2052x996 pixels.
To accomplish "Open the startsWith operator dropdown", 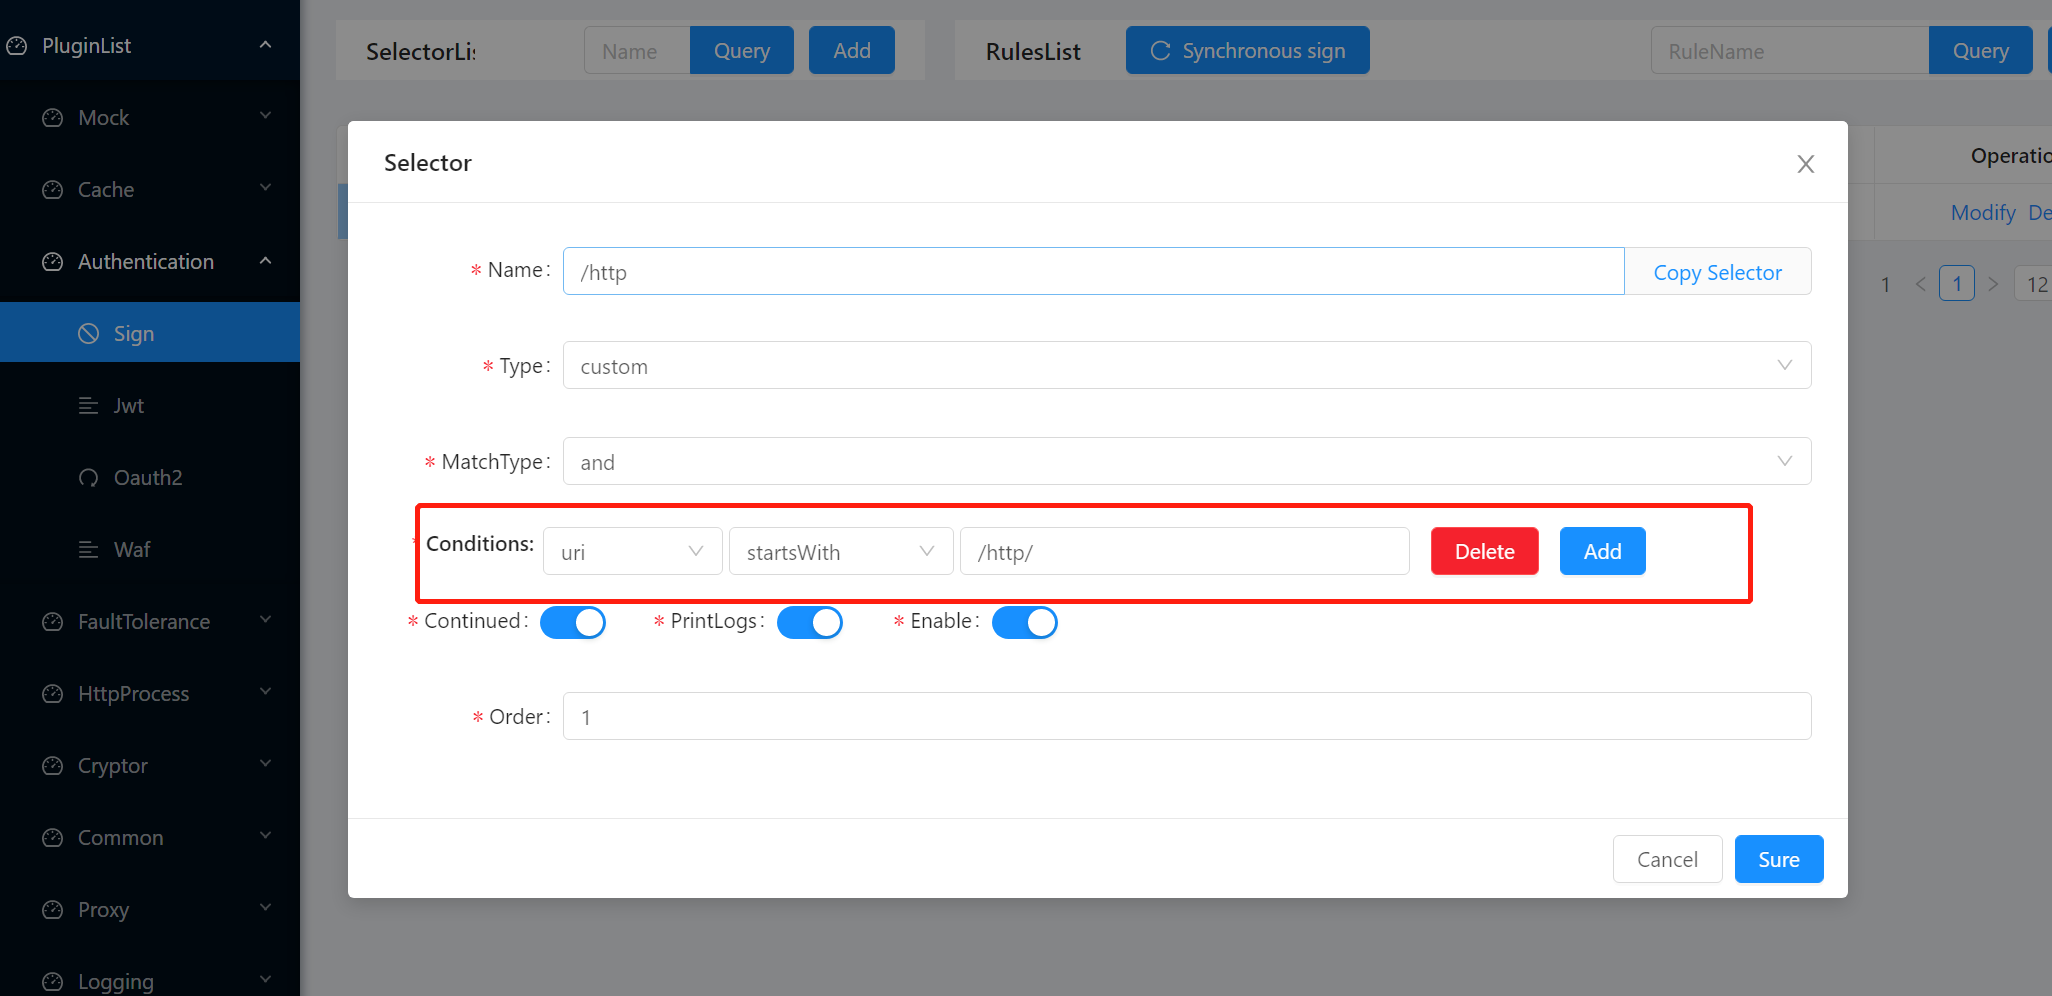I will tap(840, 552).
